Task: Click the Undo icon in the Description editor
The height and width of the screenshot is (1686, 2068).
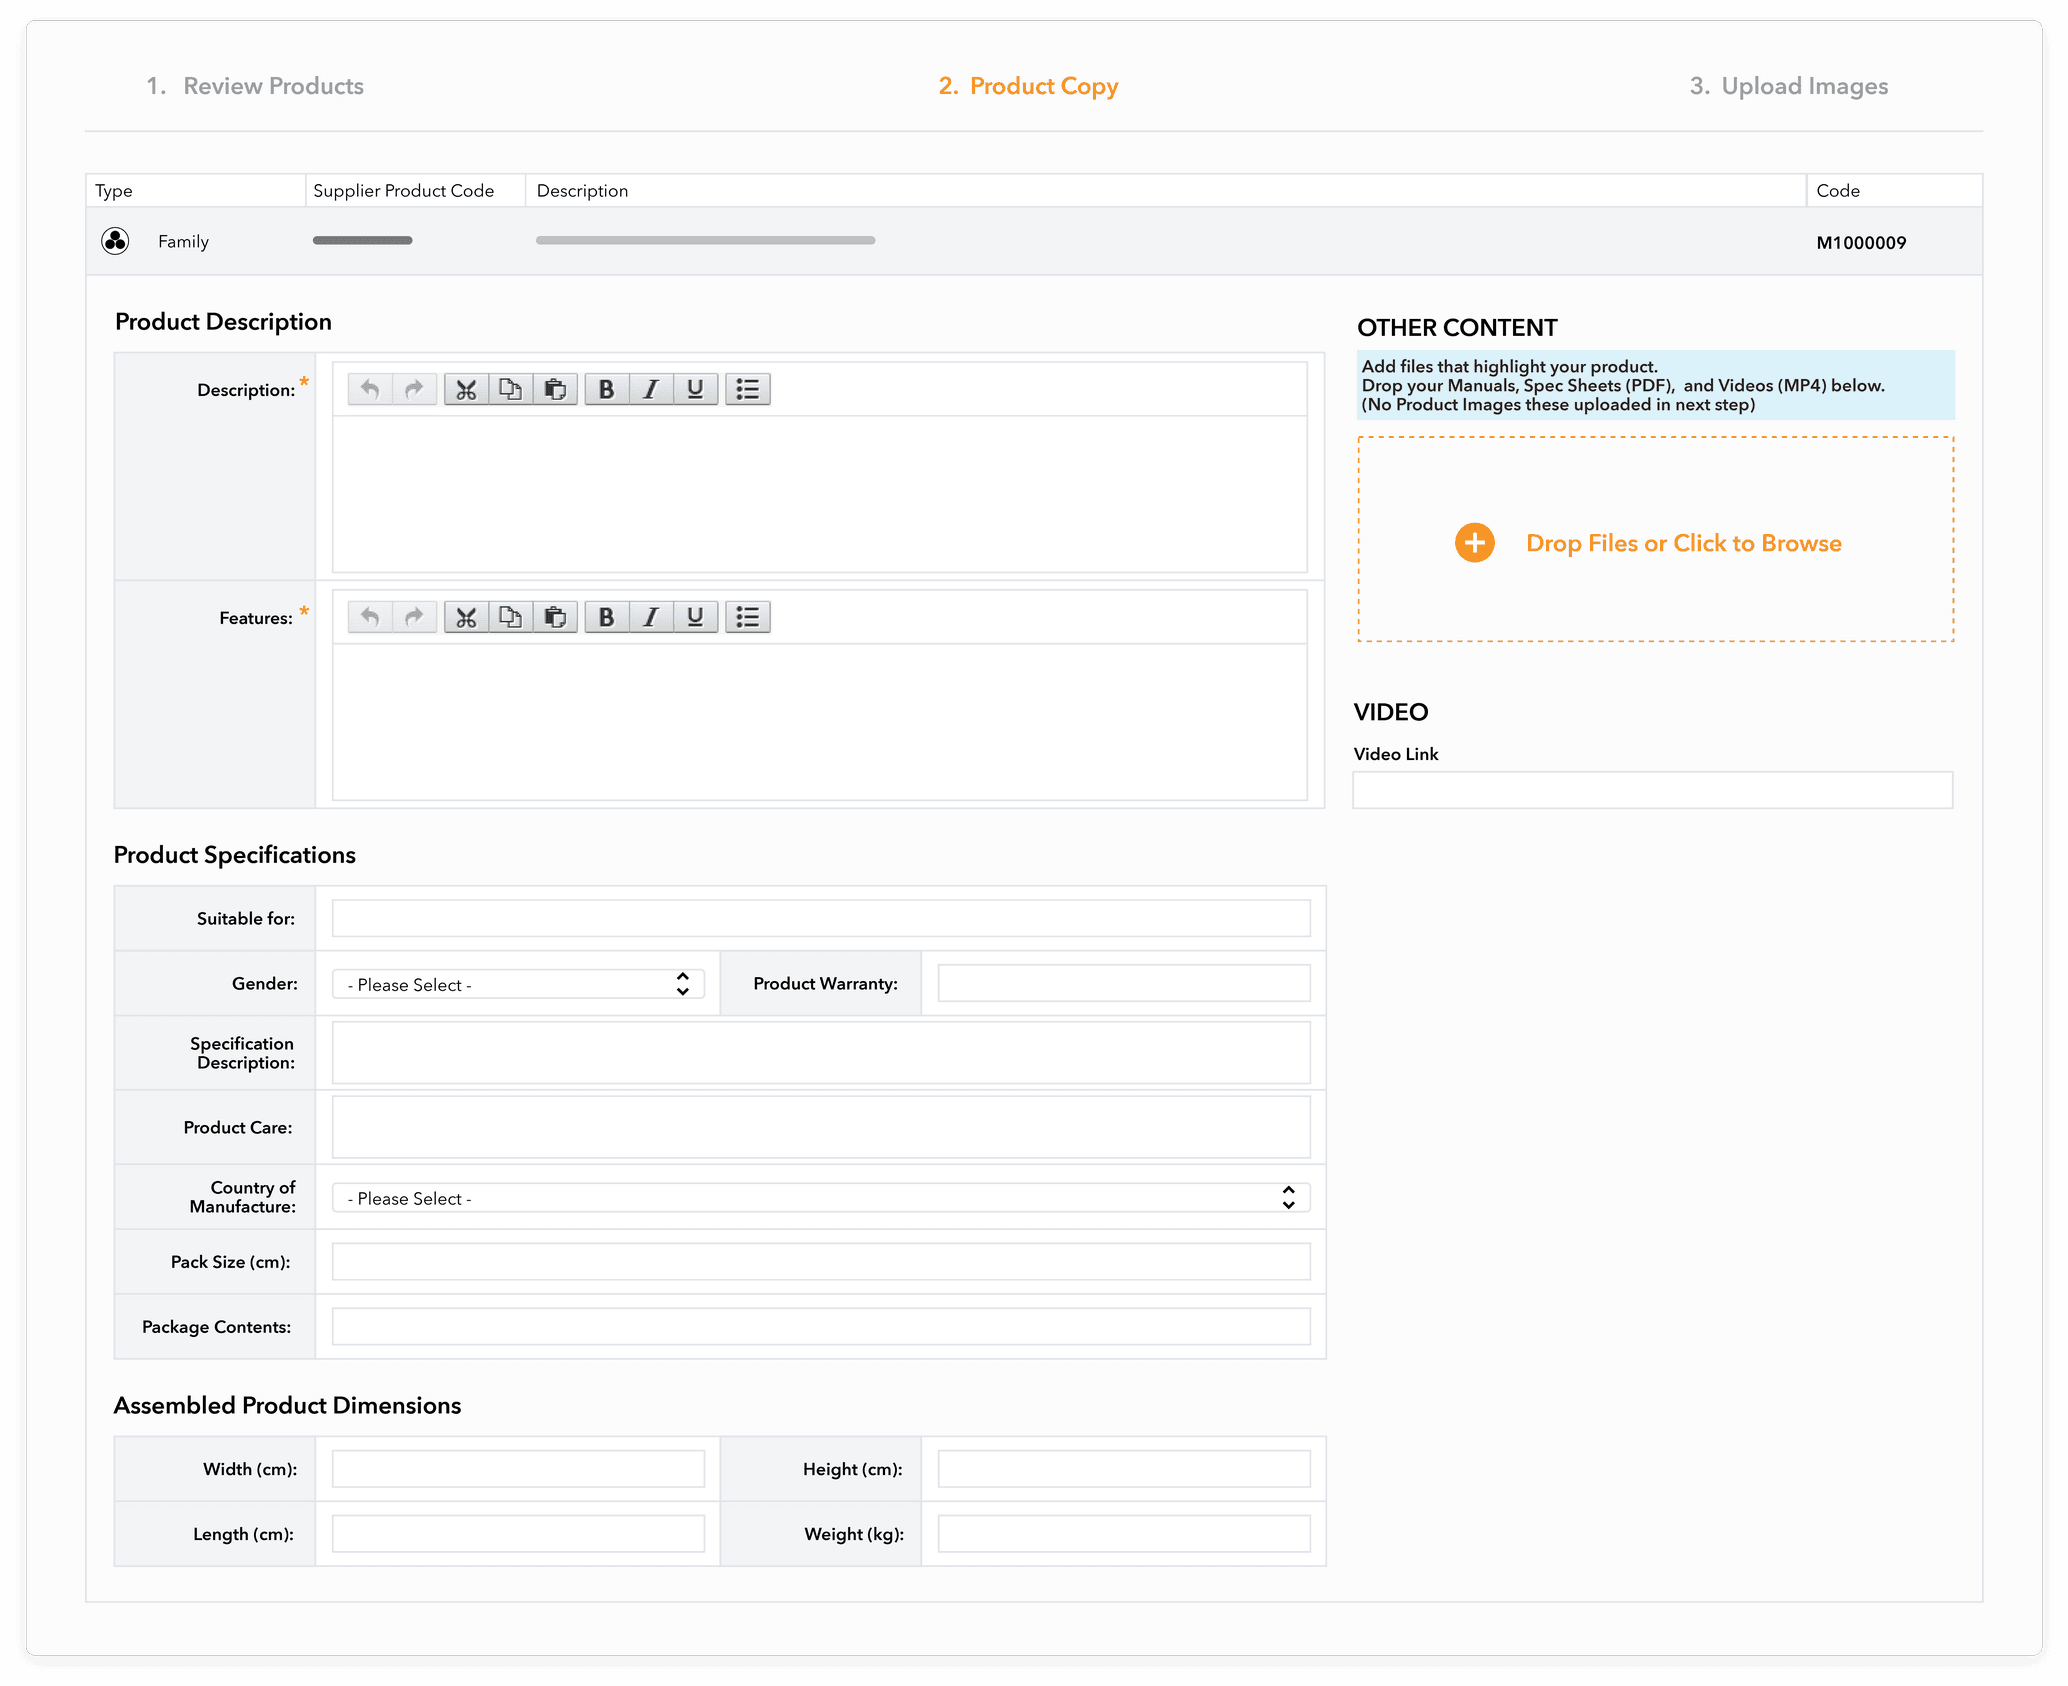Action: point(369,389)
